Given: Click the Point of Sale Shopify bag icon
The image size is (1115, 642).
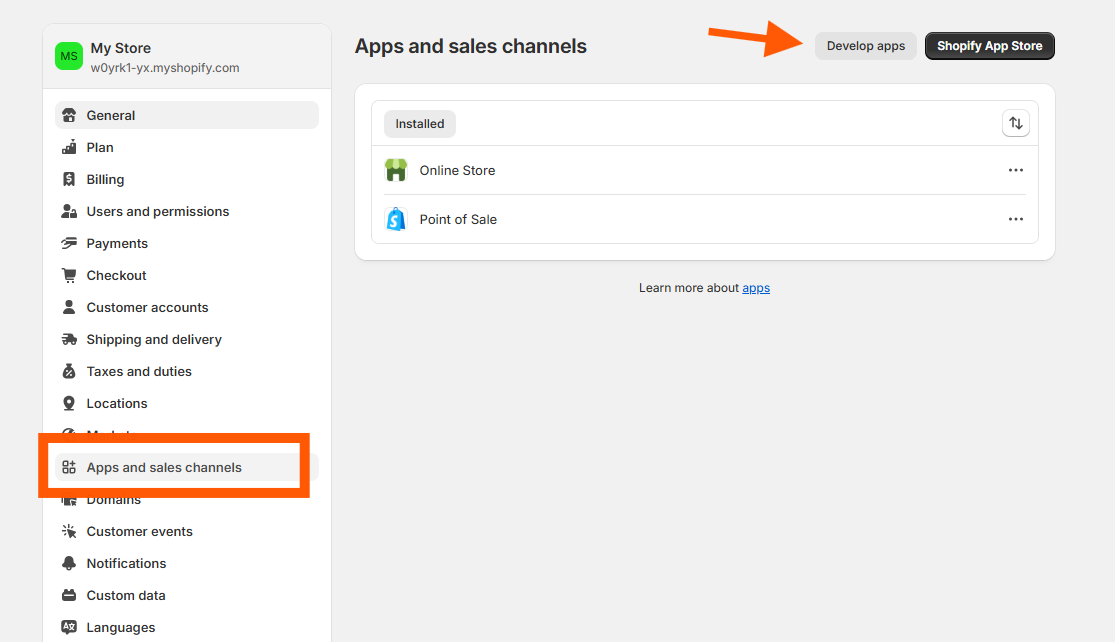Looking at the screenshot, I should coord(396,219).
